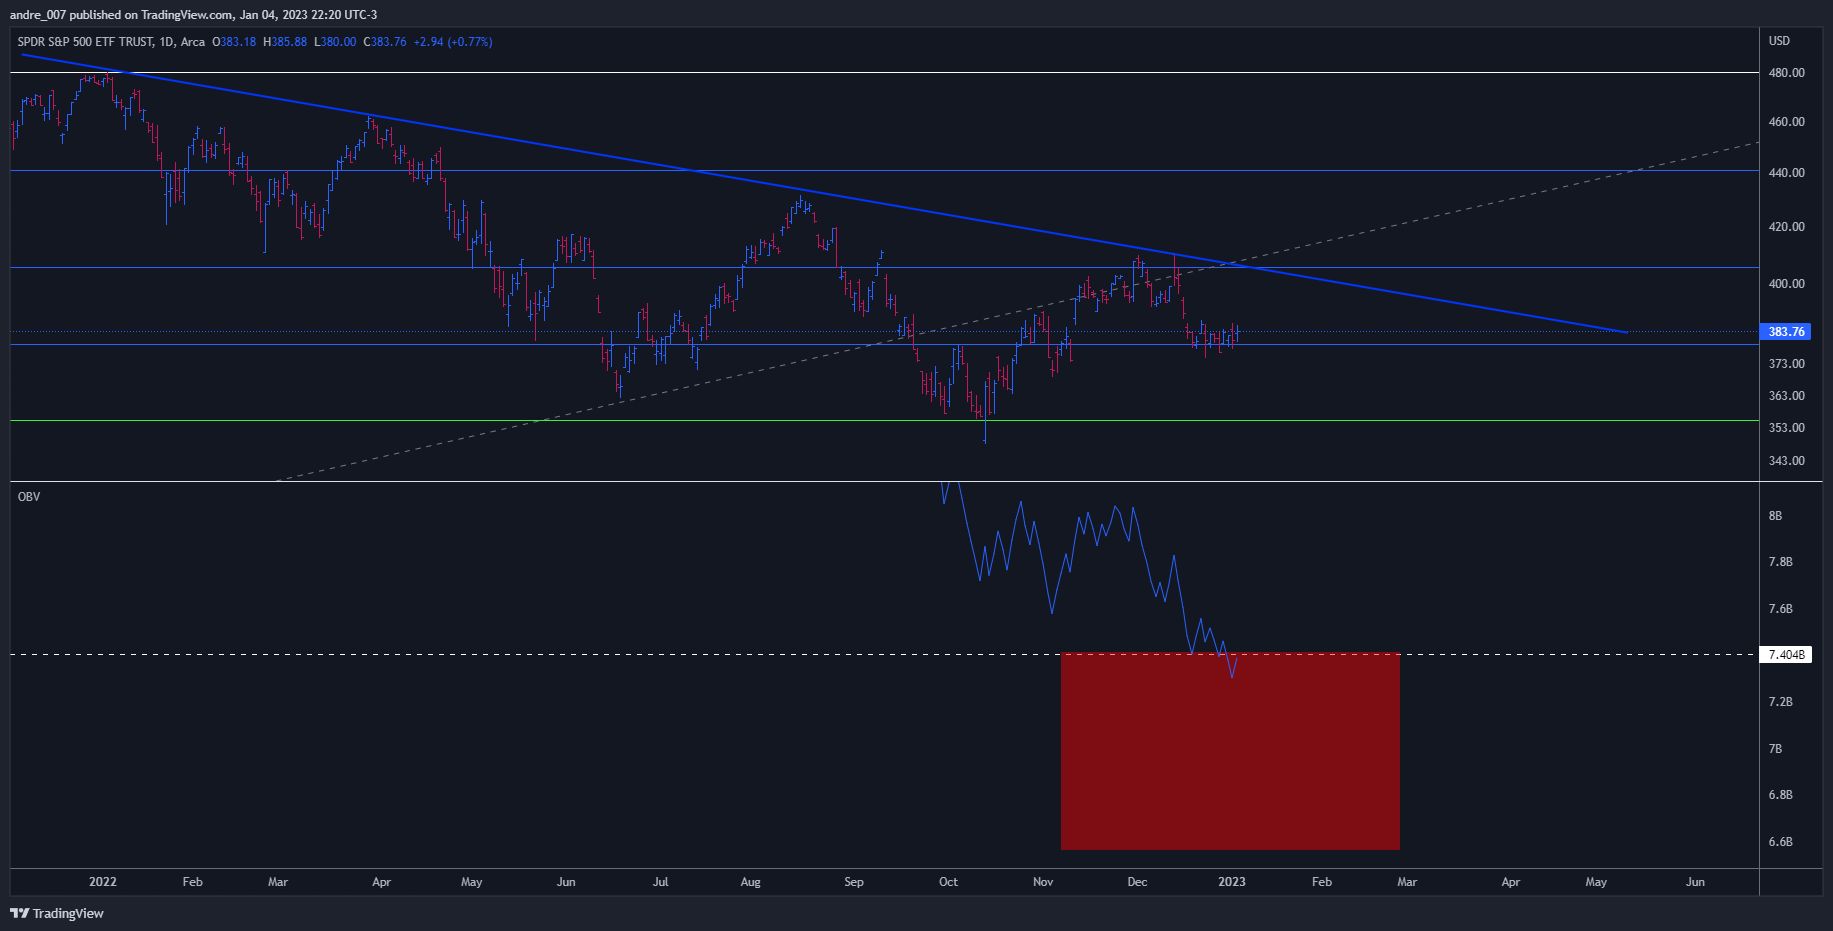This screenshot has height=931, width=1833.
Task: Click the Sep label on the time axis
Action: 853,882
